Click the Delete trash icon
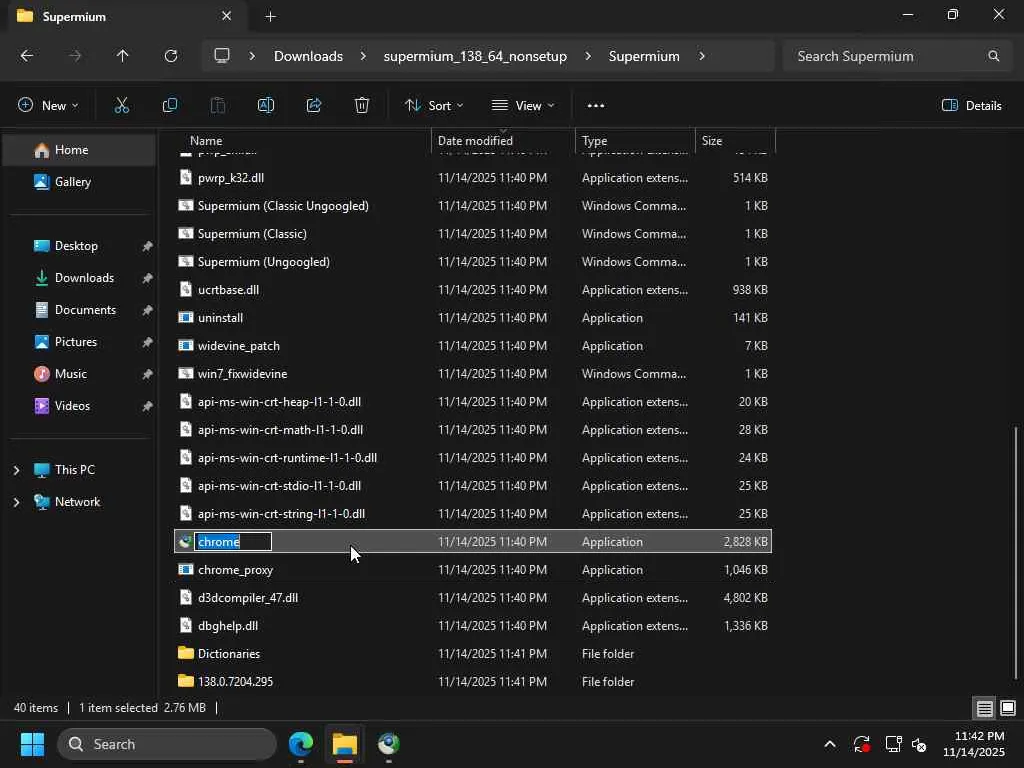Viewport: 1024px width, 768px height. pyautogui.click(x=362, y=105)
